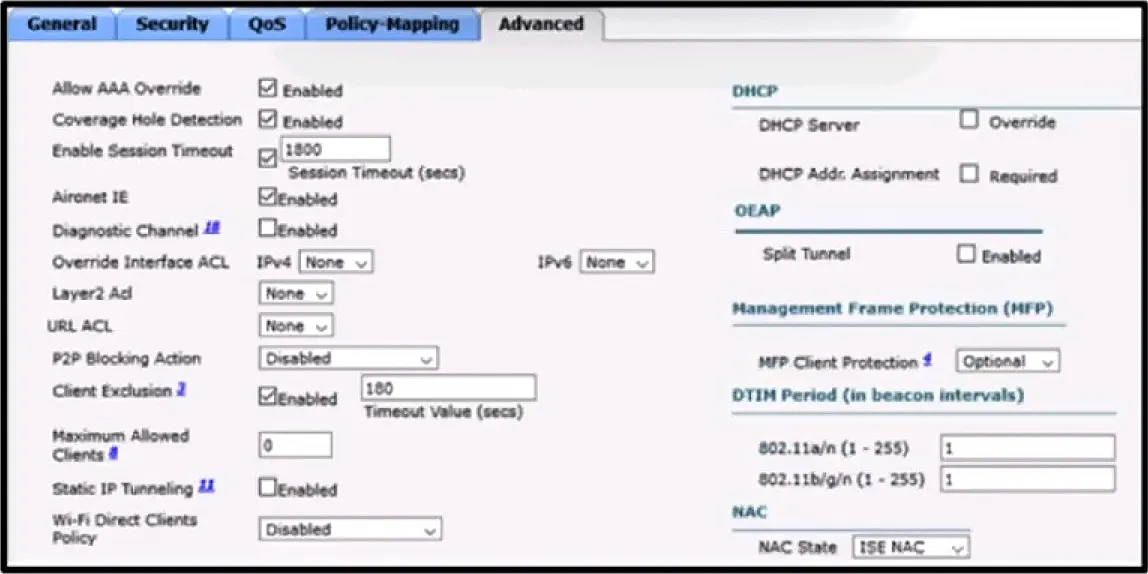
Task: Expand the NAC State dropdown
Action: [912, 547]
